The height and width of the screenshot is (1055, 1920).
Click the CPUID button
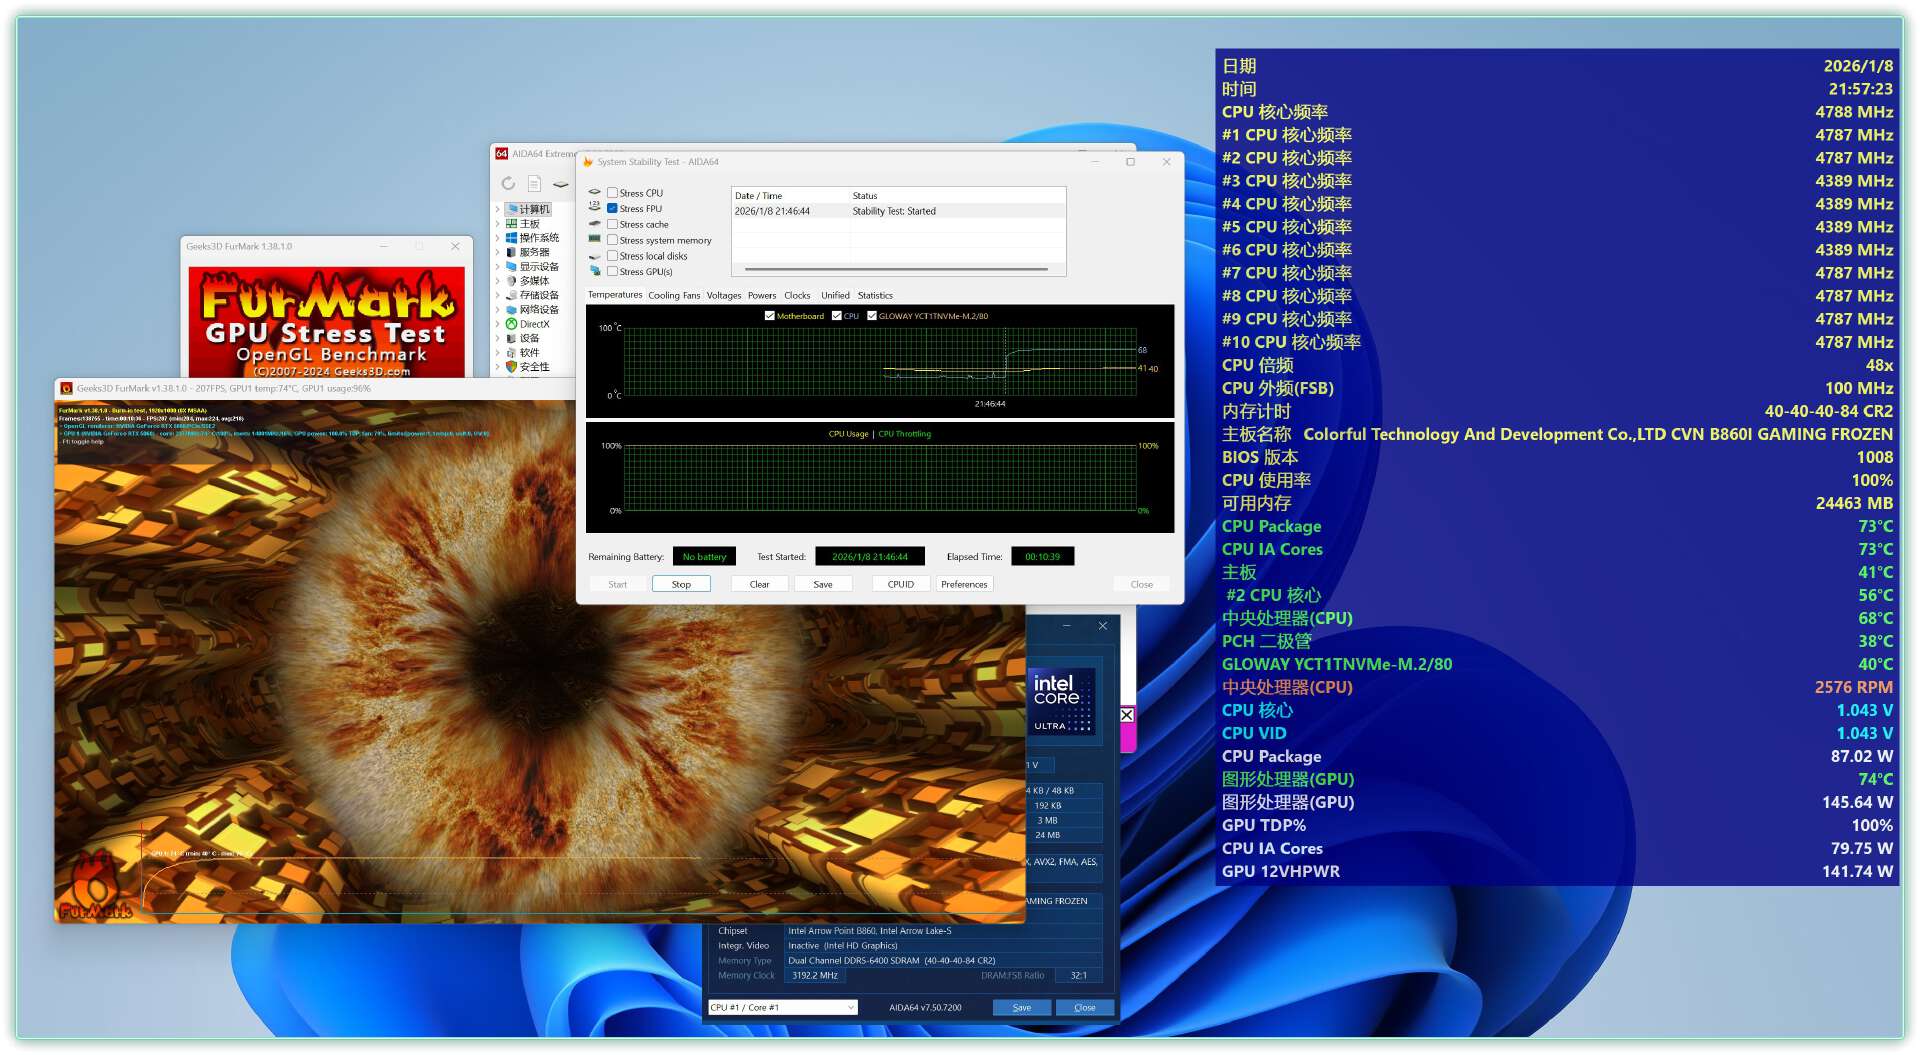click(x=900, y=584)
